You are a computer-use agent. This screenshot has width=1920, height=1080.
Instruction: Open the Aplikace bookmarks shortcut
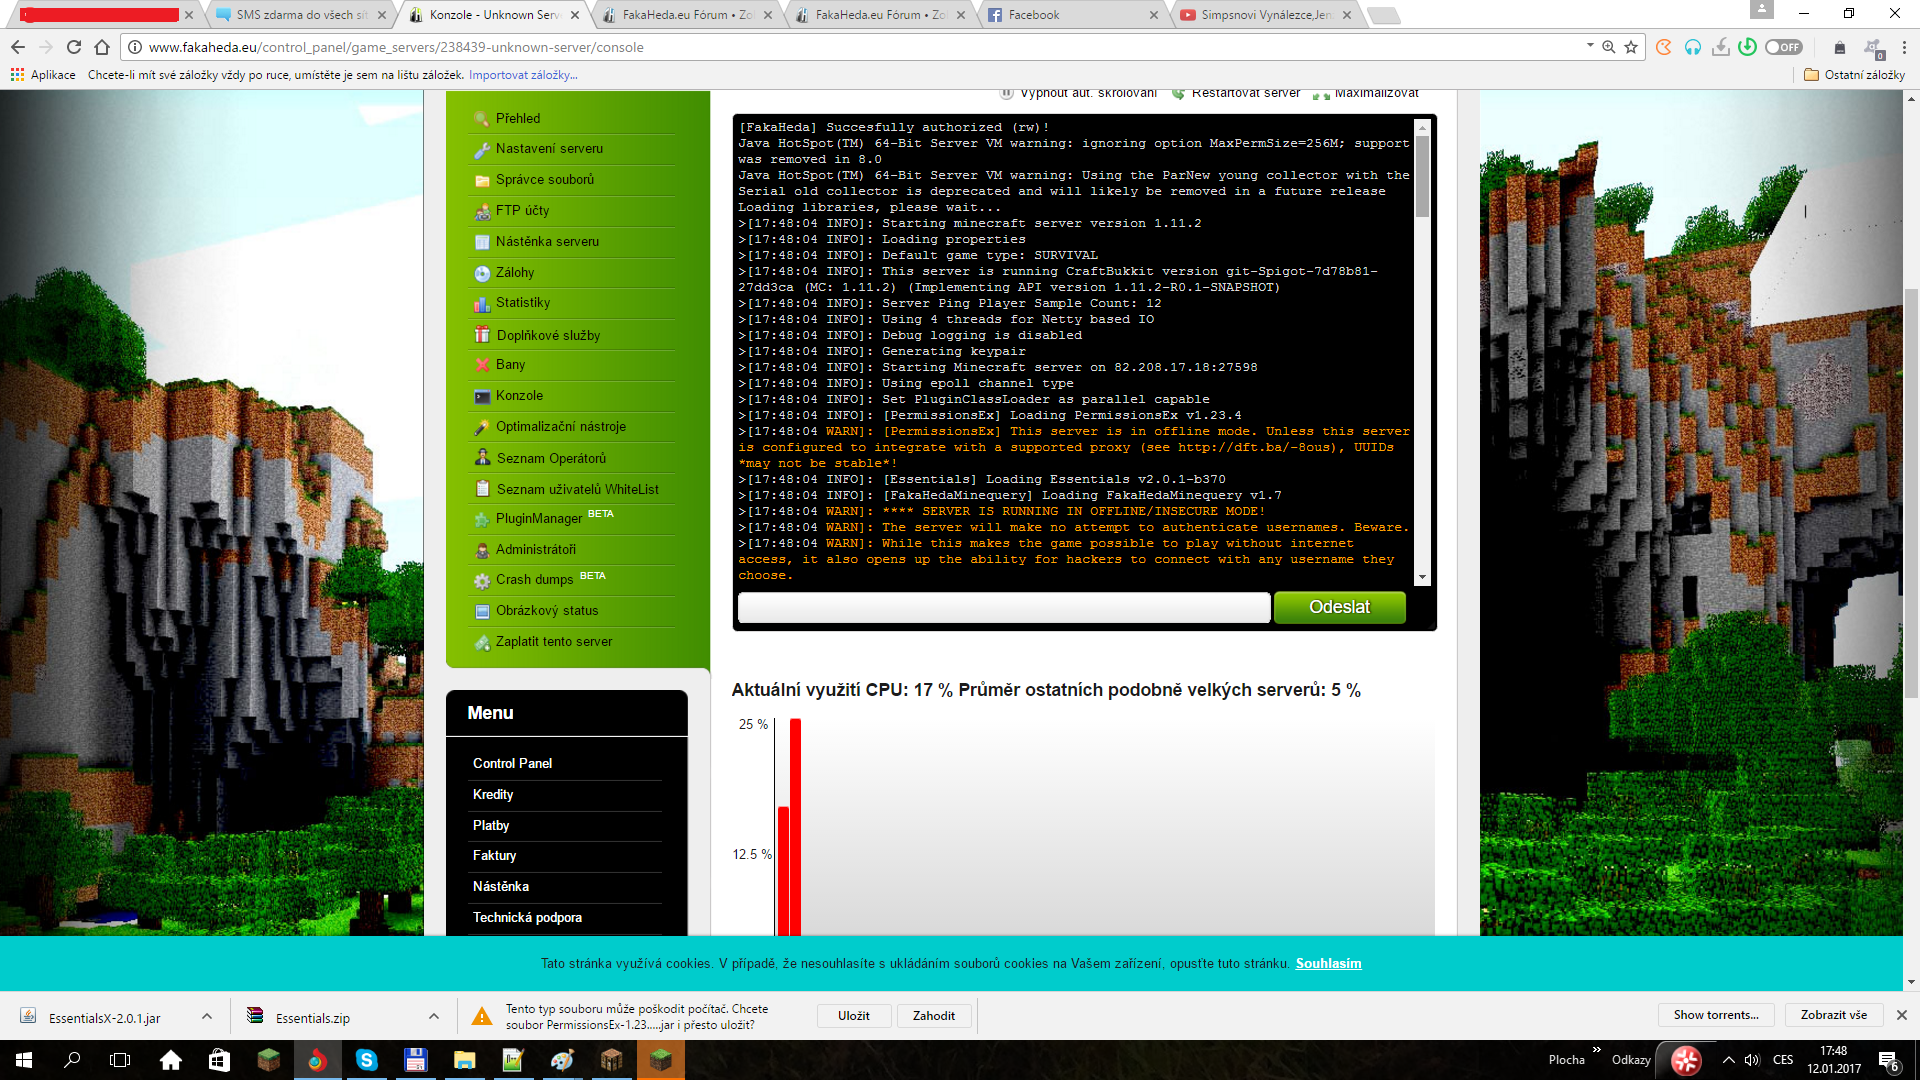(x=43, y=75)
